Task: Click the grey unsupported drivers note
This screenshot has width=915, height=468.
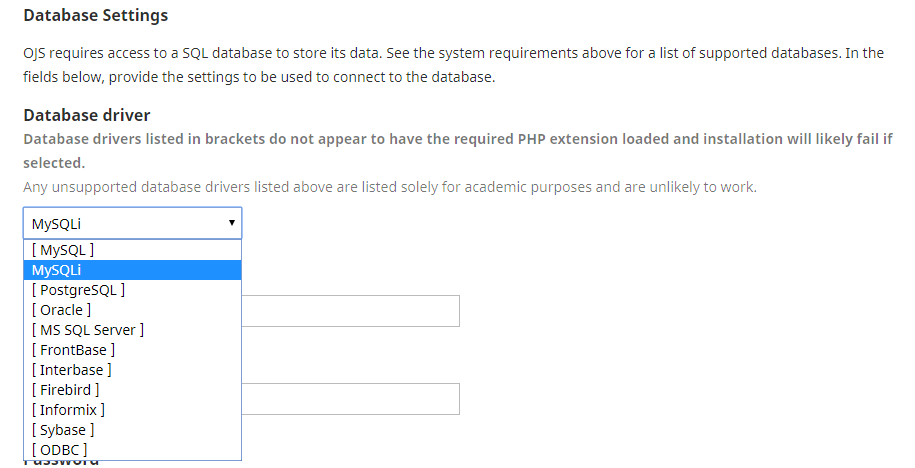Action: [390, 187]
